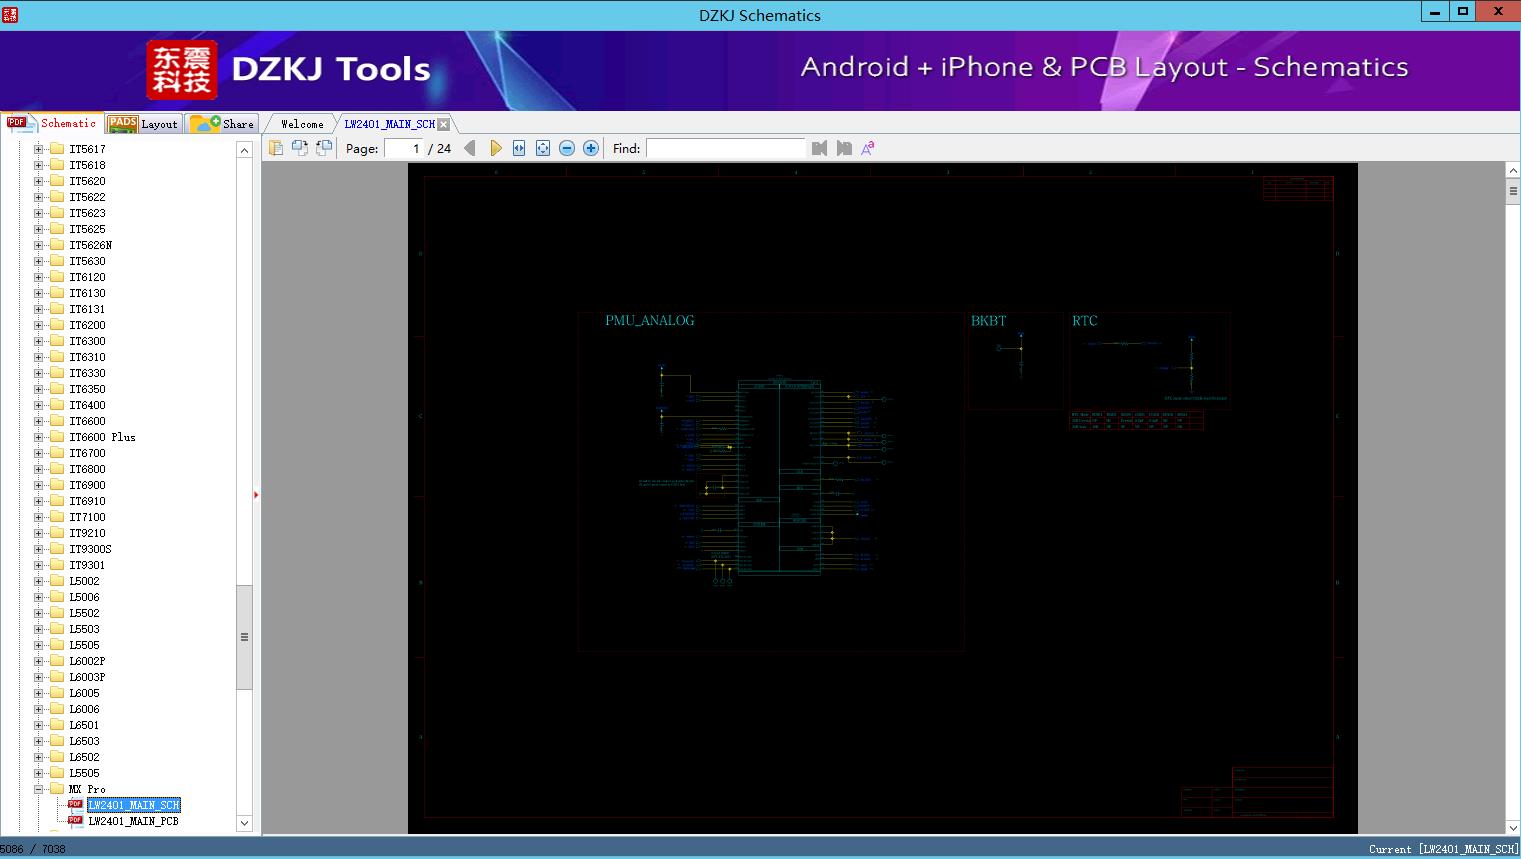Open the Share tab
This screenshot has height=859, width=1521.
(x=224, y=124)
